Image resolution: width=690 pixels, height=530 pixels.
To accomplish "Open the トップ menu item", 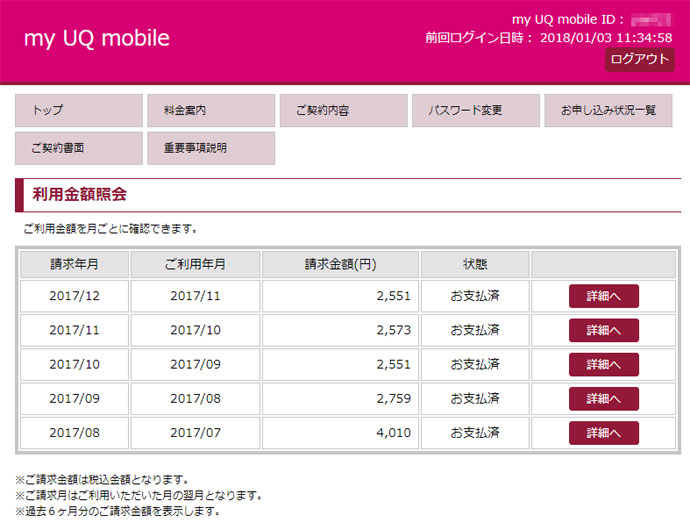I will [79, 110].
